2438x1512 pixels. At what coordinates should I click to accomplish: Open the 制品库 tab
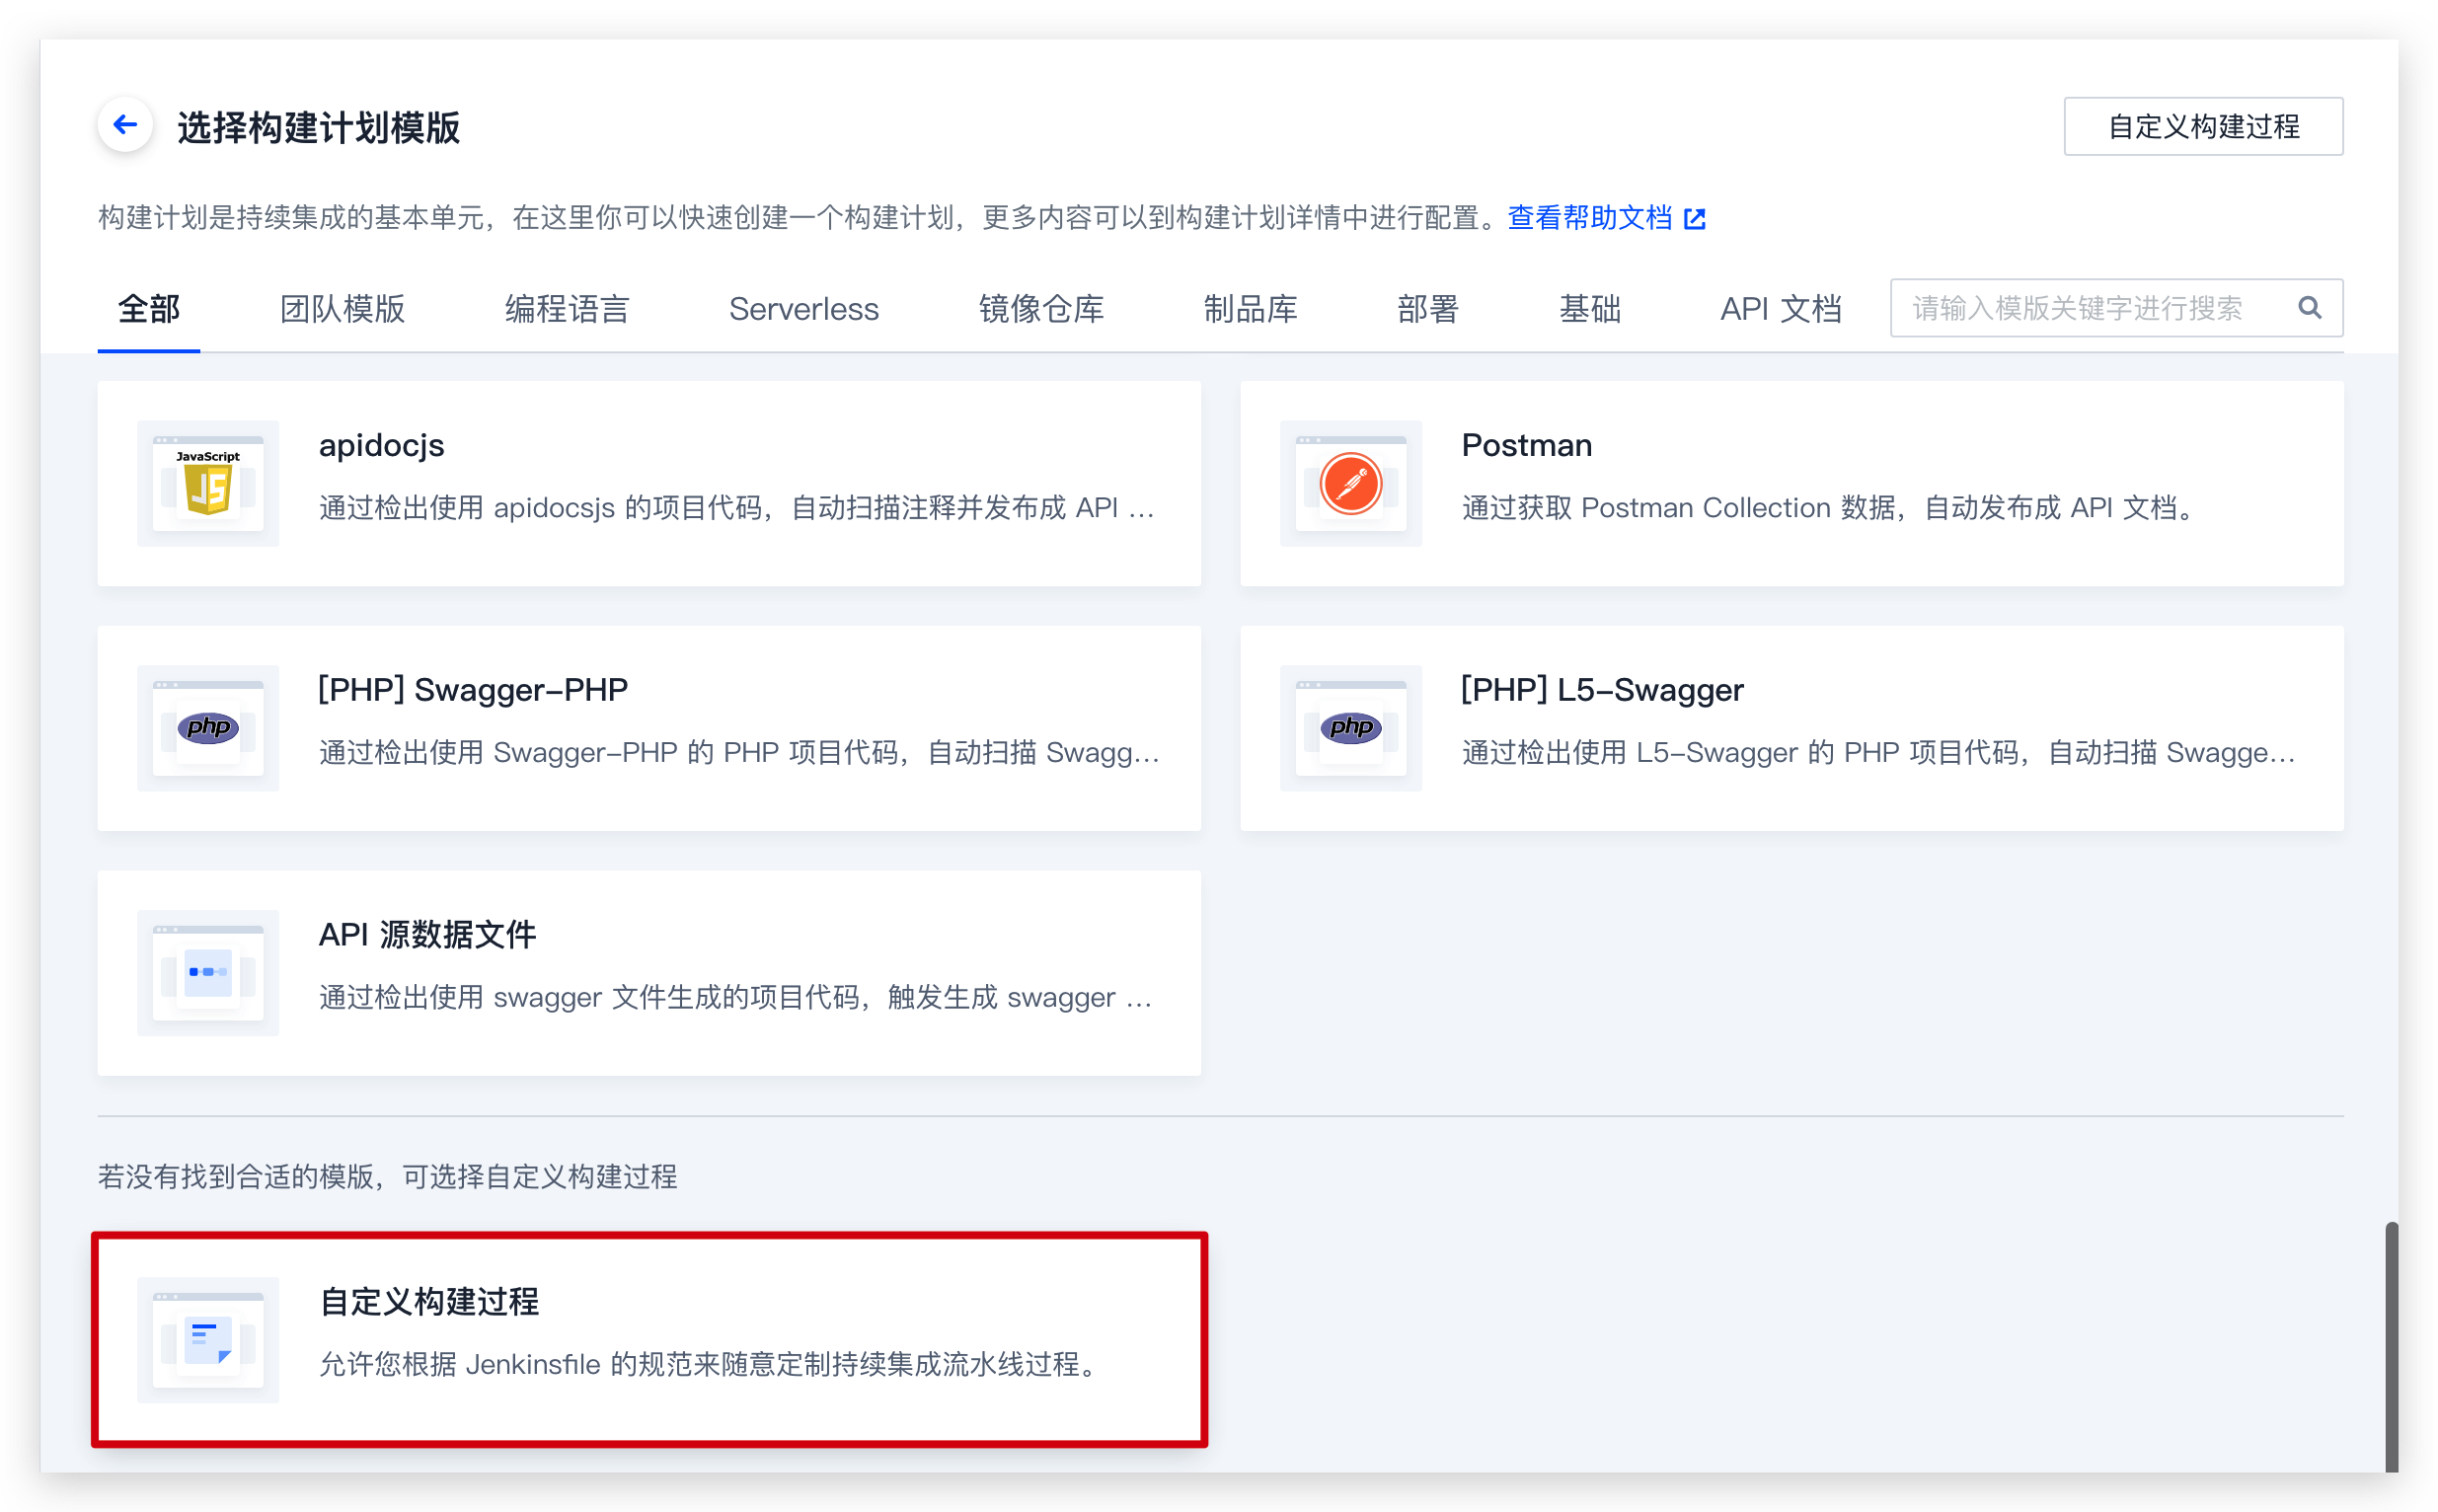(x=1250, y=309)
